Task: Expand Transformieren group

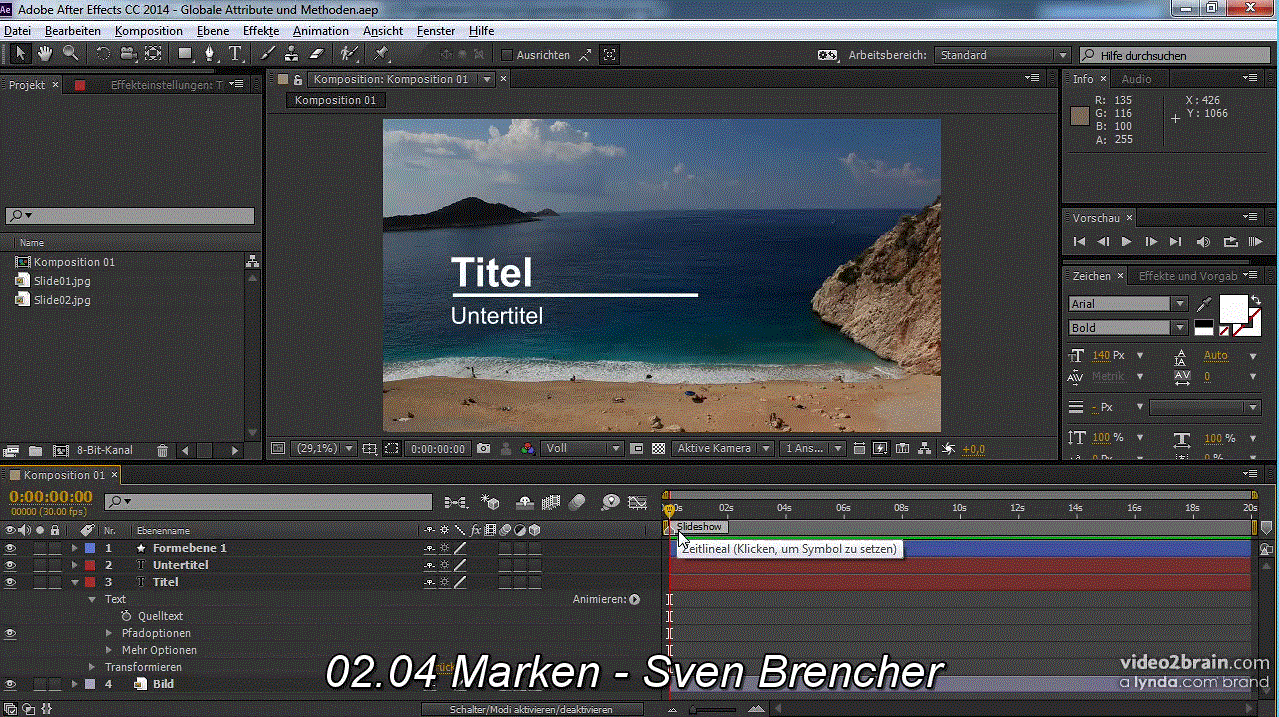Action: point(92,667)
